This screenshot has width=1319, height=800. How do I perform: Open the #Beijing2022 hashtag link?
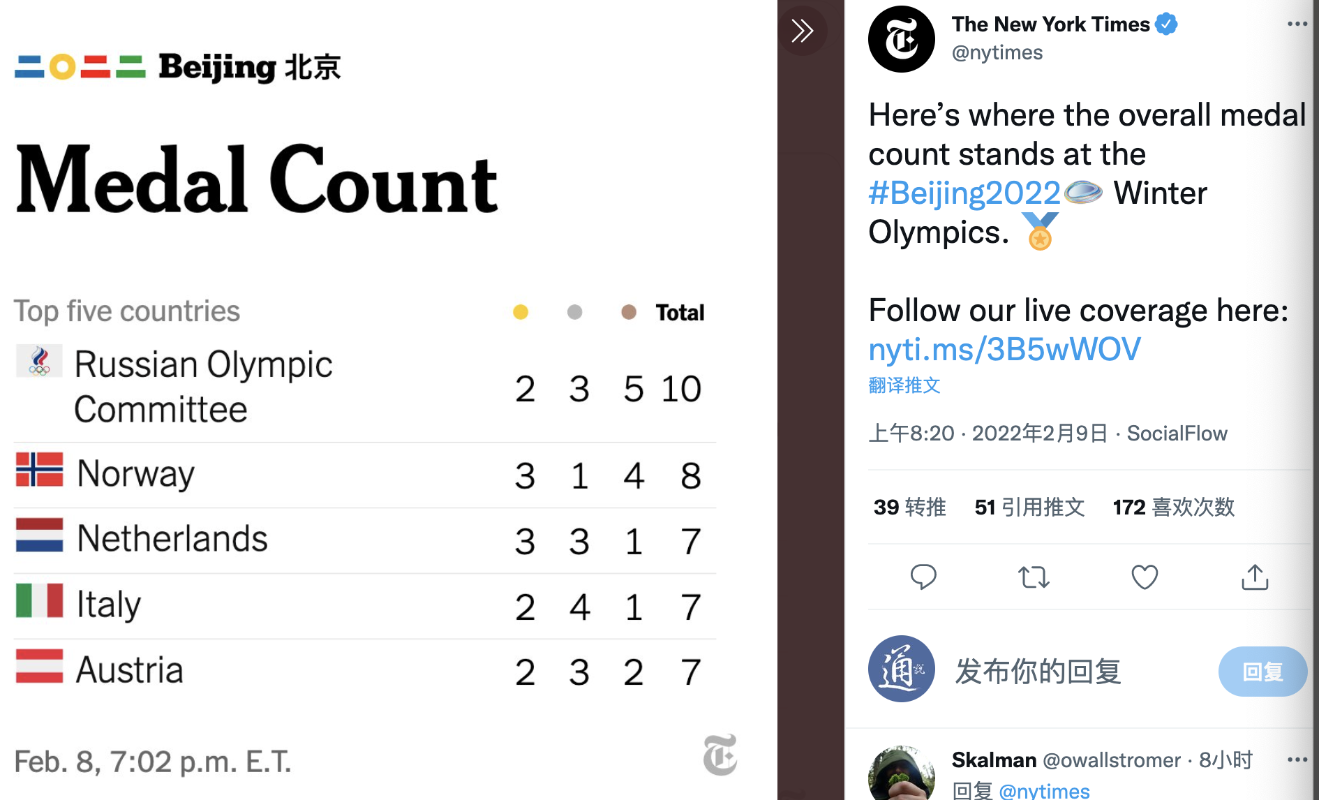click(x=964, y=192)
